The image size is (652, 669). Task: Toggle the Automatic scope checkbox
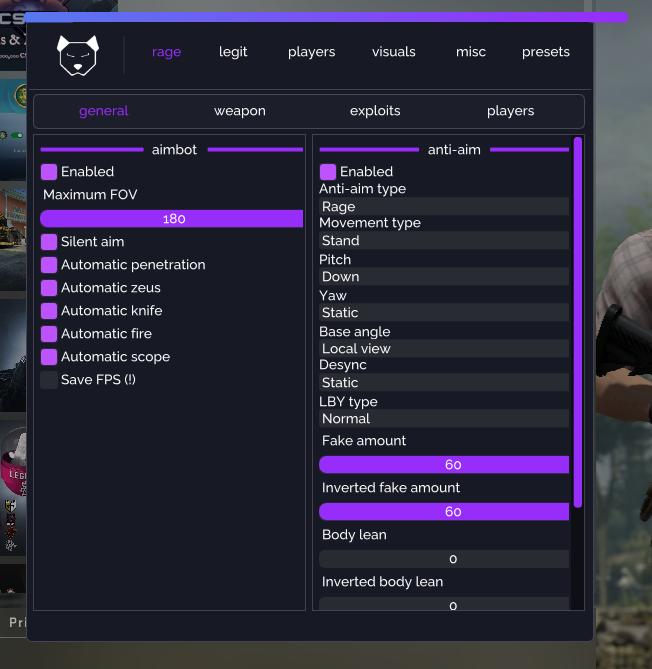49,357
